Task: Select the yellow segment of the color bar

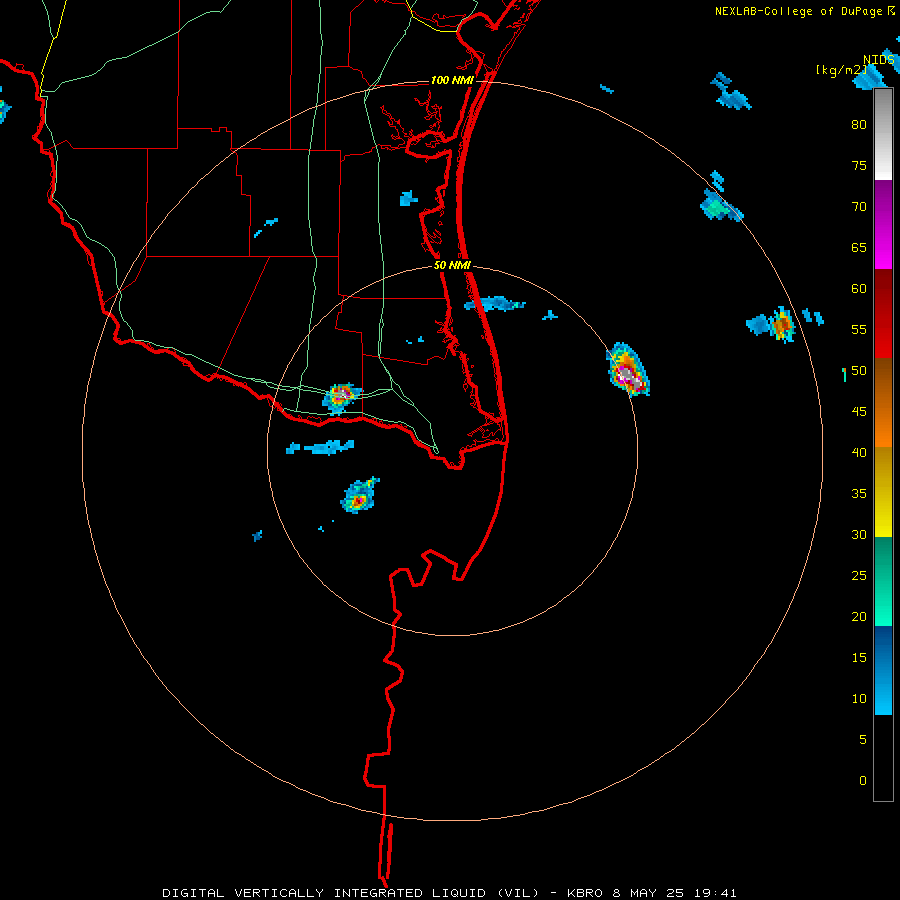Action: point(883,492)
